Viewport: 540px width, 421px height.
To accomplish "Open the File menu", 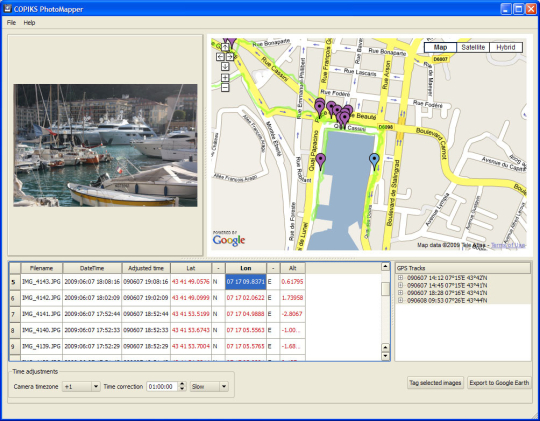I will [x=11, y=23].
